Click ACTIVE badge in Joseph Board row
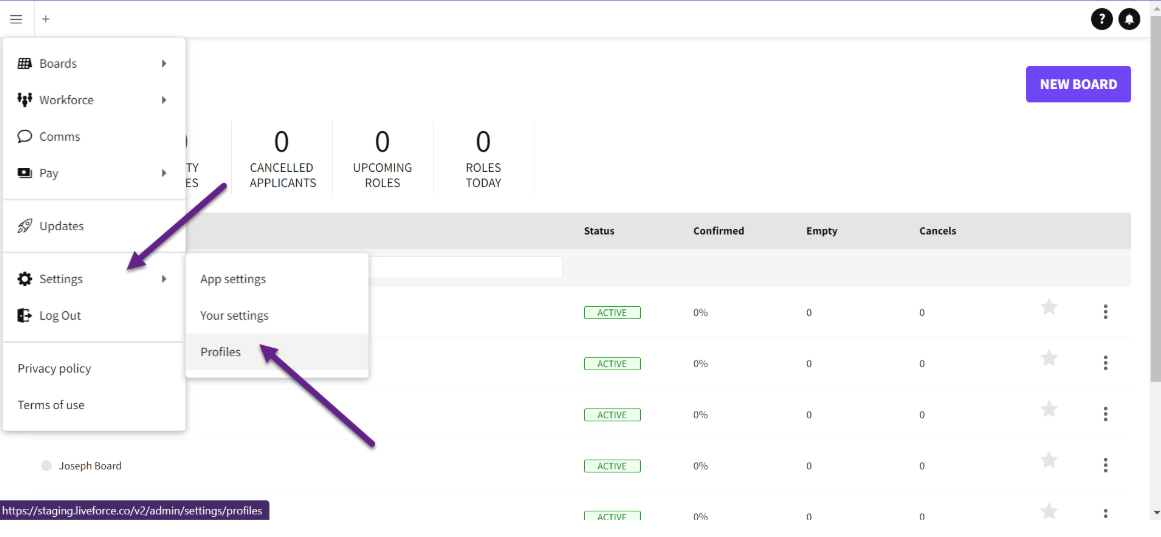Viewport: 1161px width, 537px height. [x=612, y=466]
